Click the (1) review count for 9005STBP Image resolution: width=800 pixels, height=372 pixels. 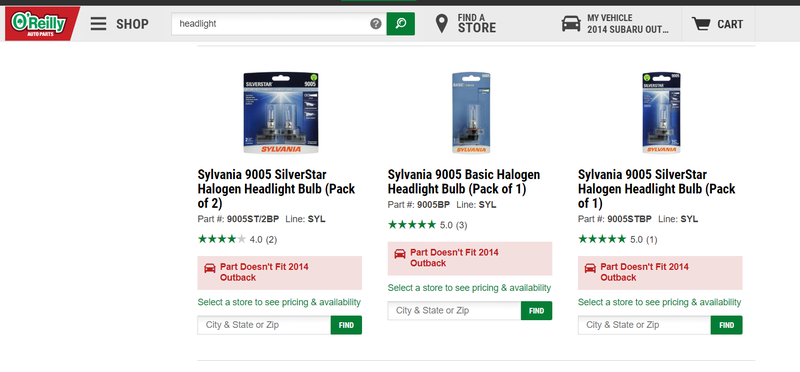(x=652, y=239)
